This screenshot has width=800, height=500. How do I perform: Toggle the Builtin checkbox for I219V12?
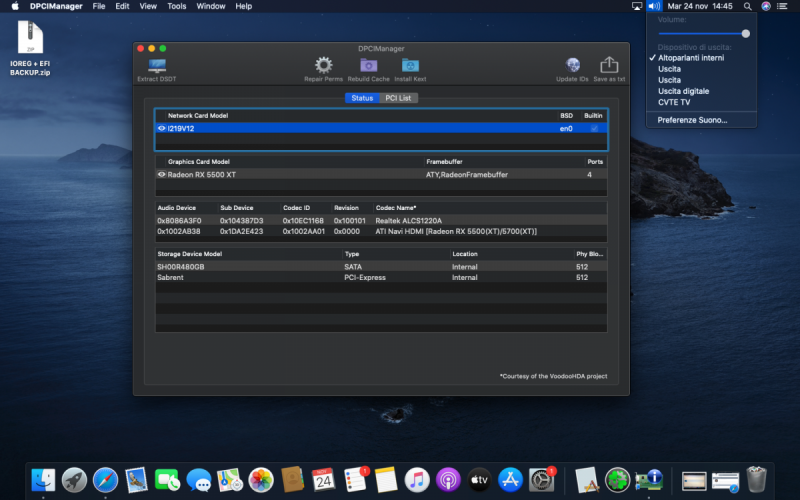click(x=594, y=128)
